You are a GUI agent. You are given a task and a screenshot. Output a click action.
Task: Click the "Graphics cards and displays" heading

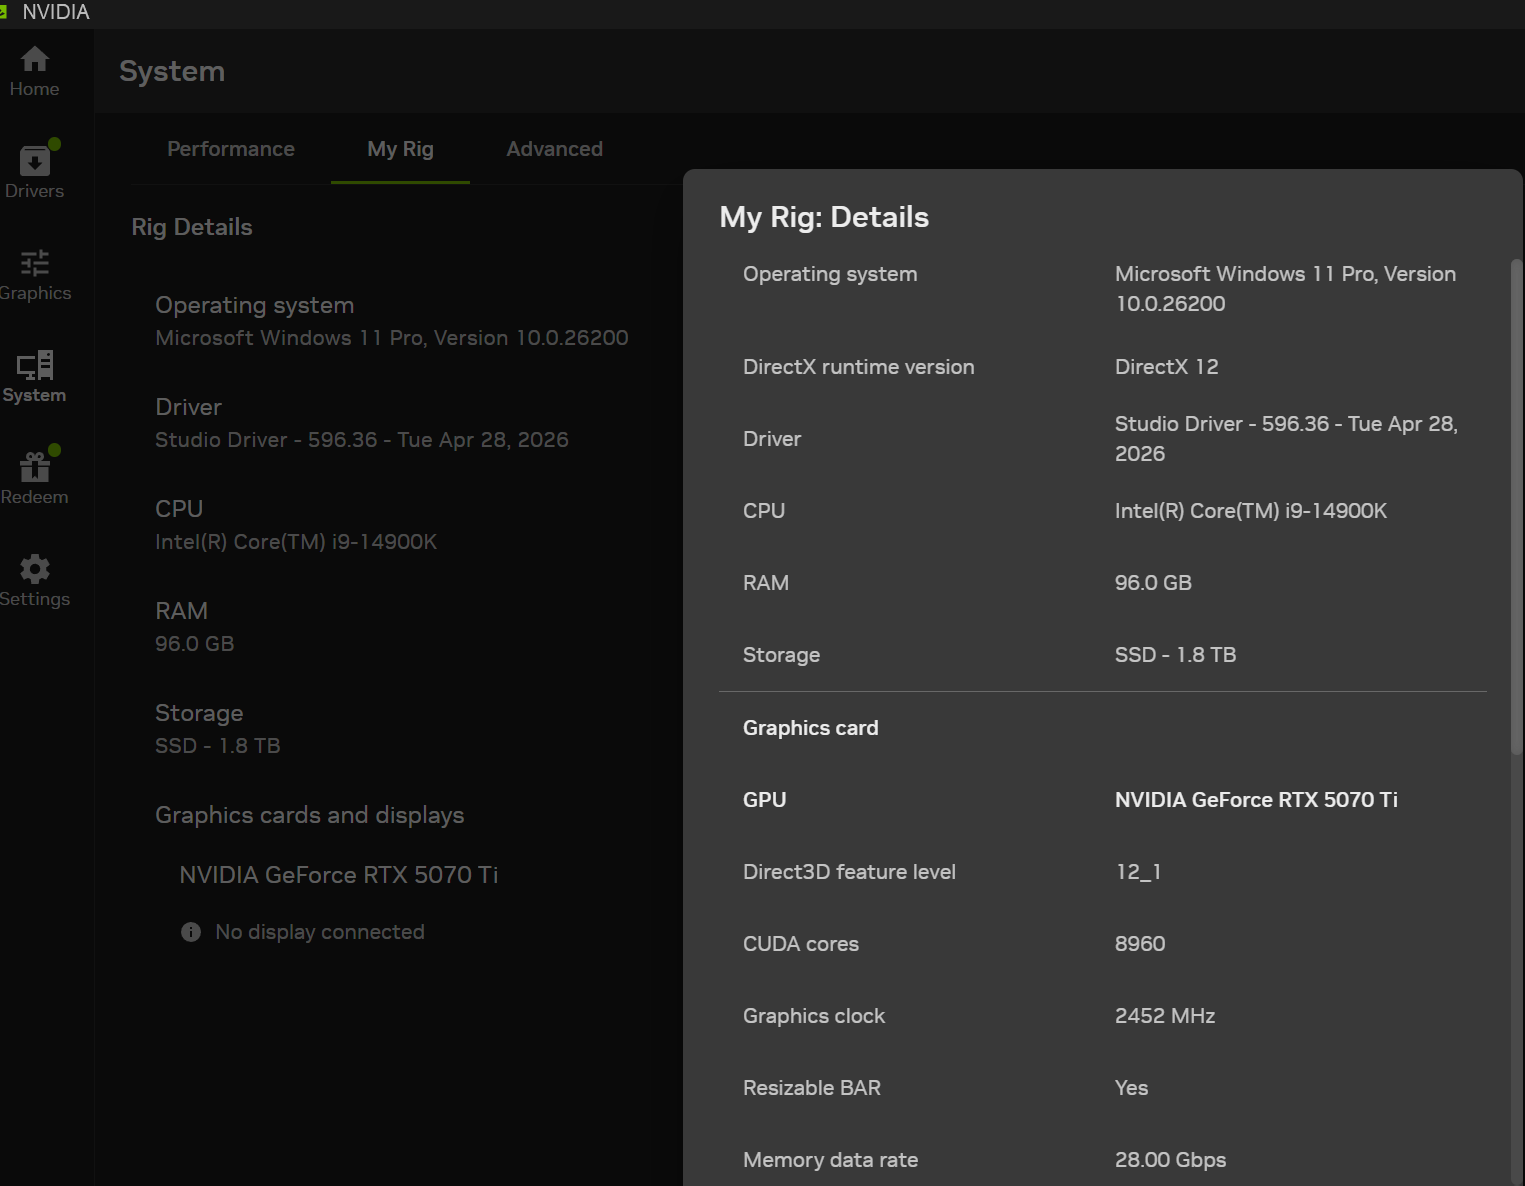tap(310, 815)
